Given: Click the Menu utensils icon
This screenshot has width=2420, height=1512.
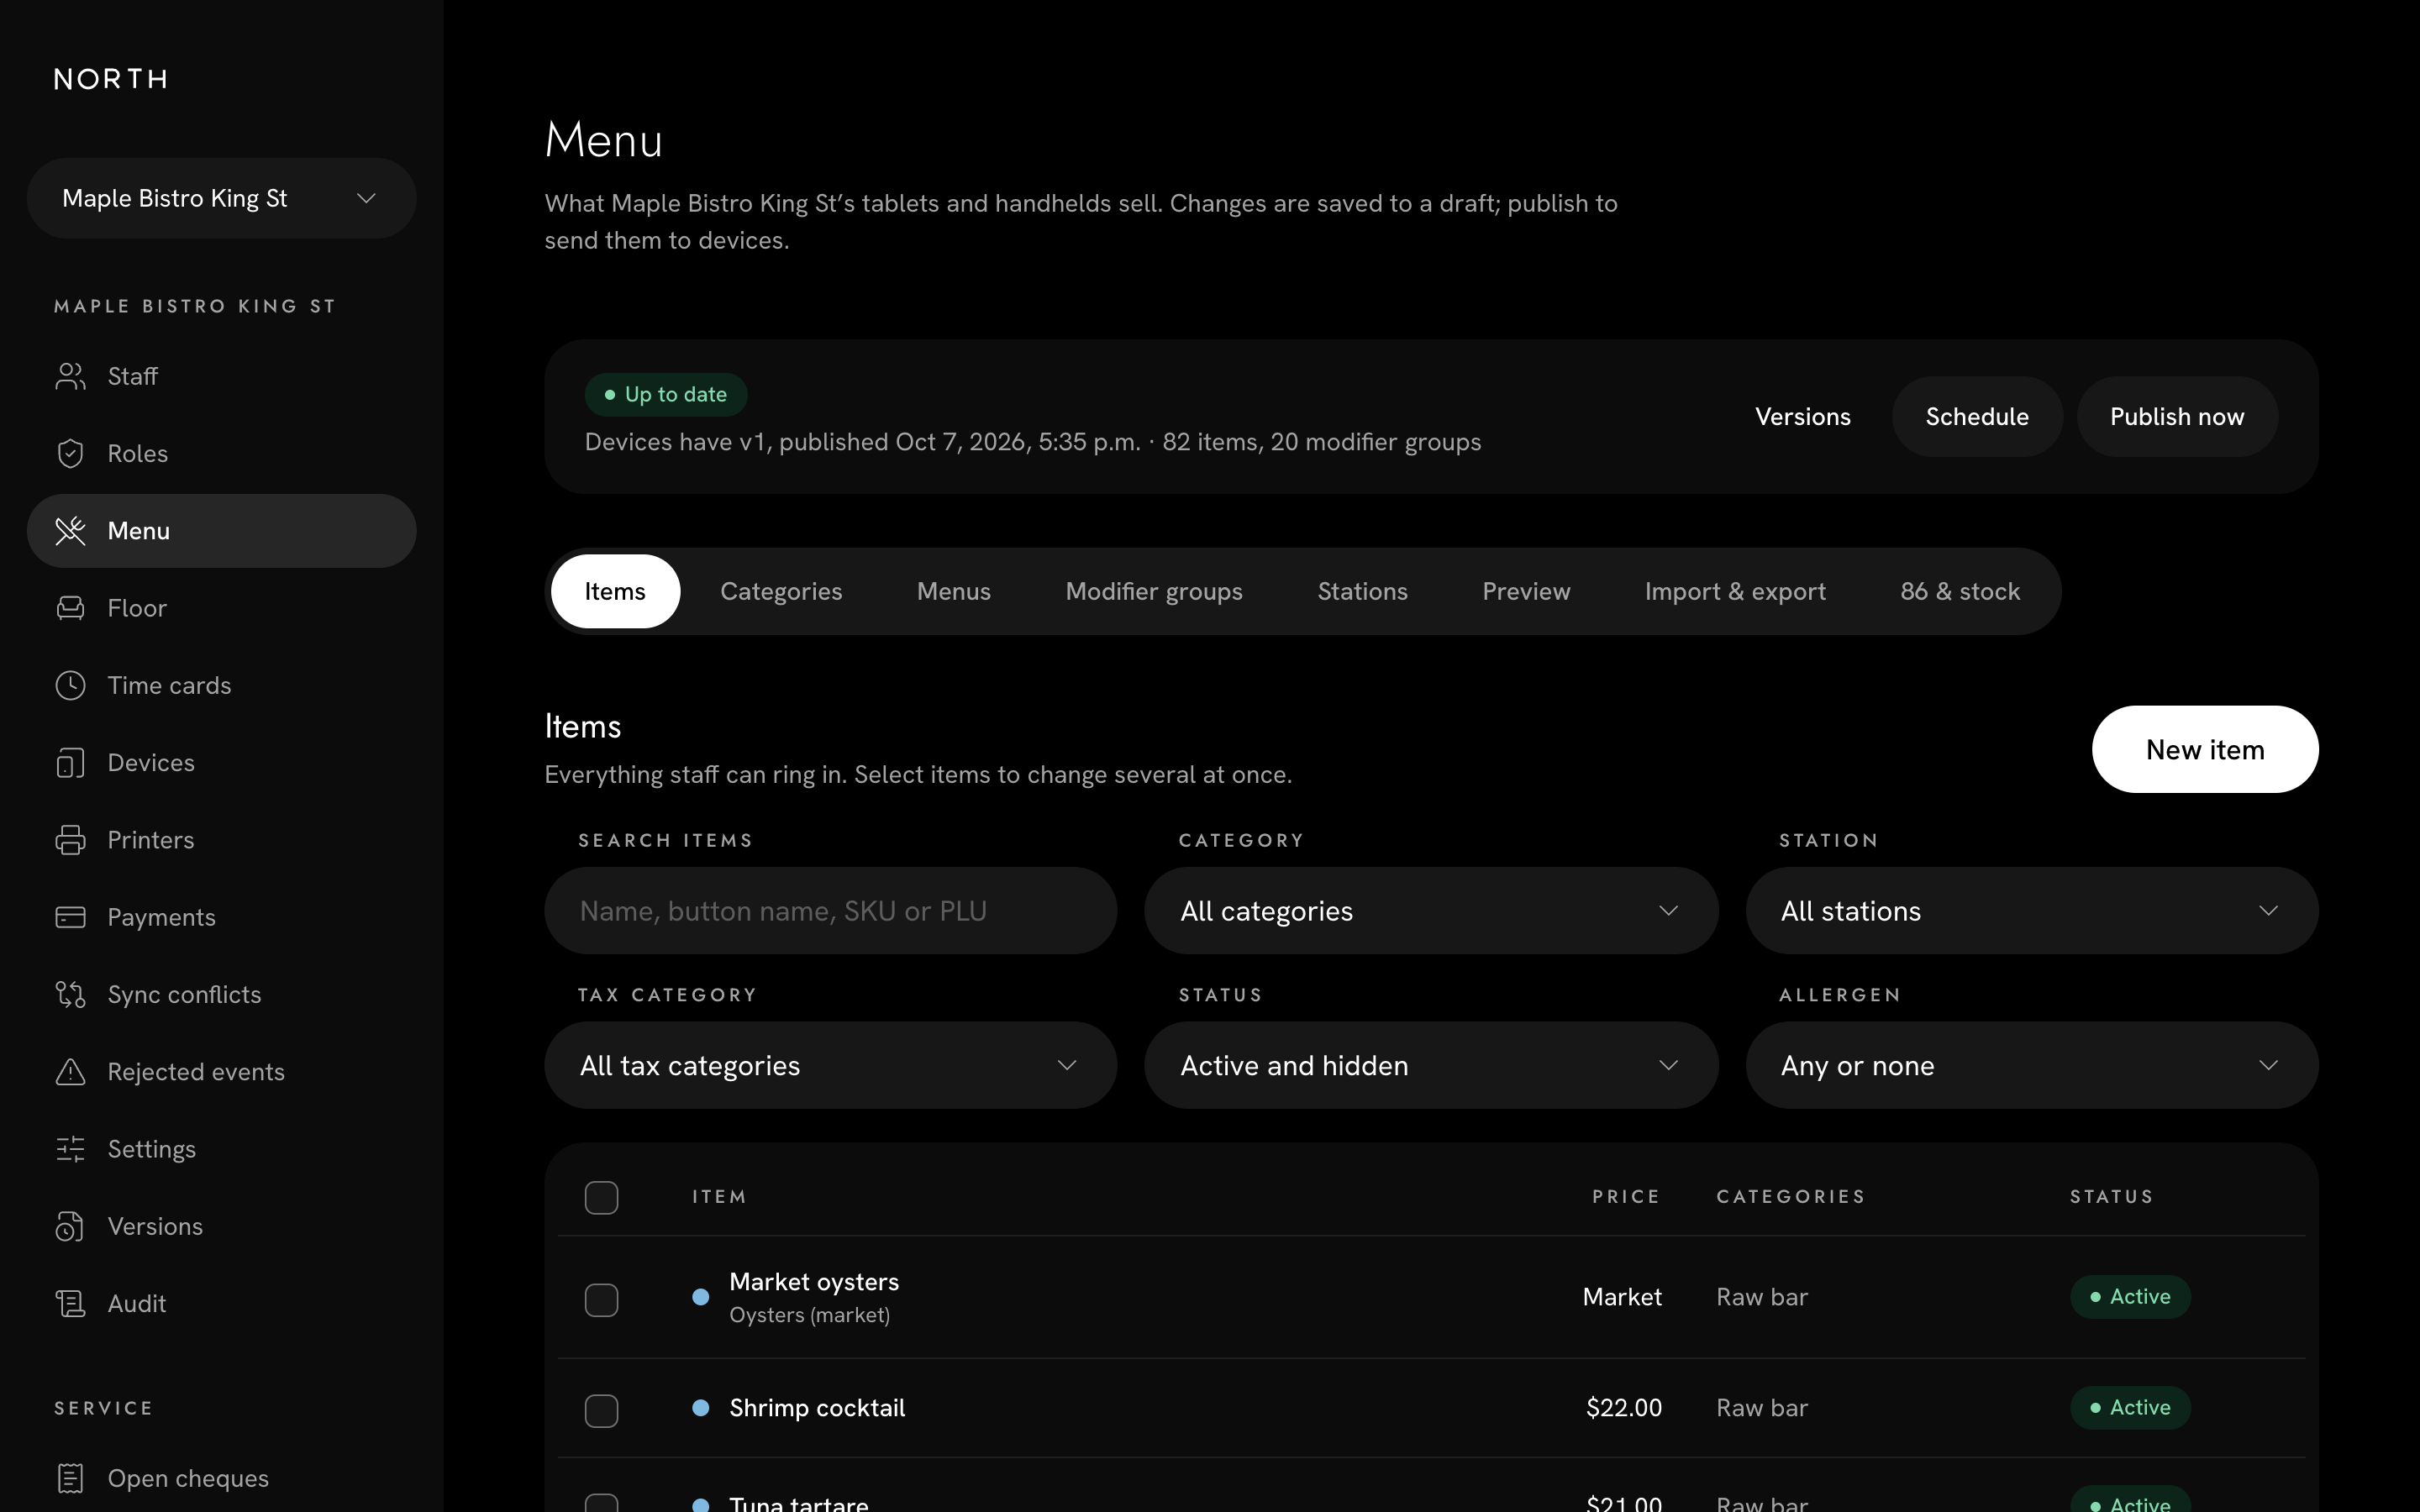Looking at the screenshot, I should pos(70,531).
